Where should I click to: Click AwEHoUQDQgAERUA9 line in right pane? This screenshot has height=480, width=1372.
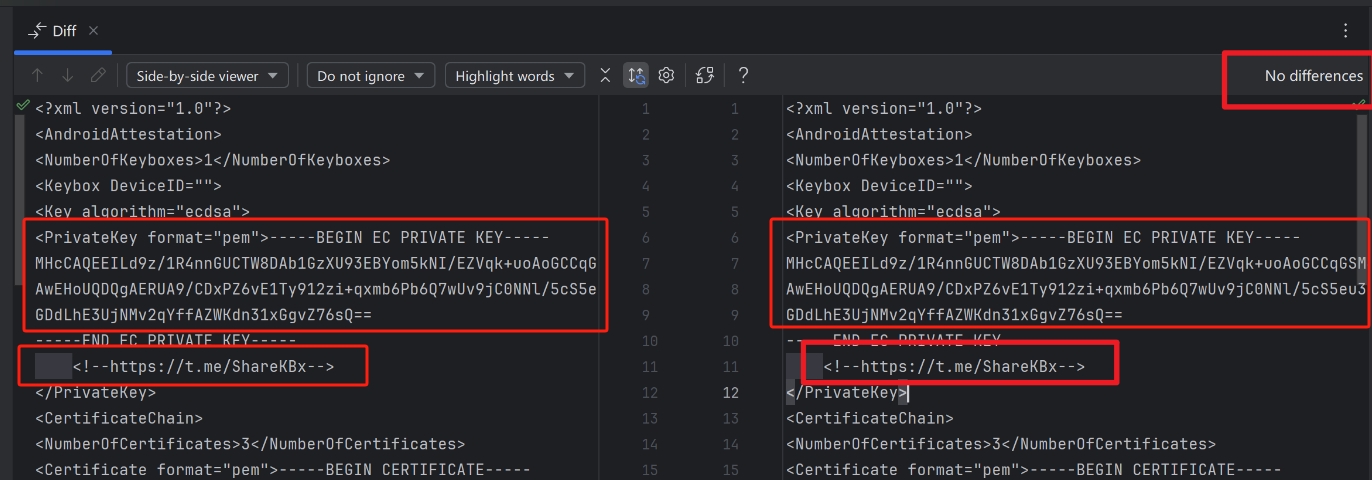click(x=1076, y=290)
